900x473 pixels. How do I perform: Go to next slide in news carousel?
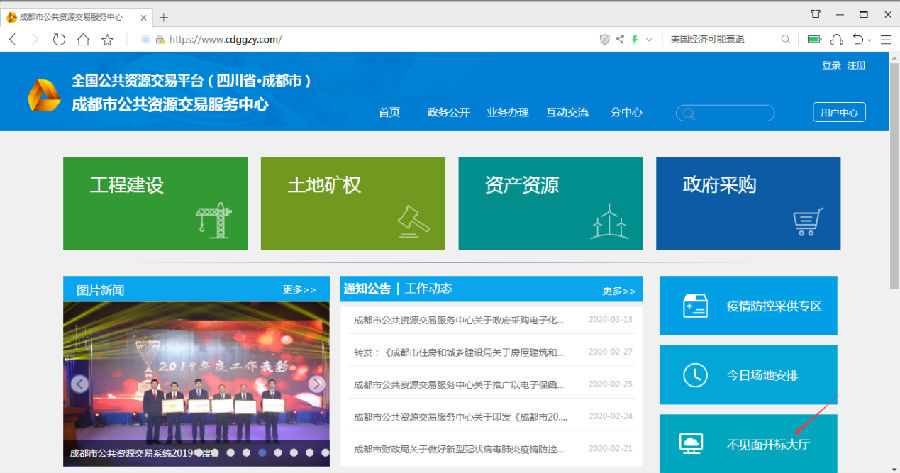(317, 384)
